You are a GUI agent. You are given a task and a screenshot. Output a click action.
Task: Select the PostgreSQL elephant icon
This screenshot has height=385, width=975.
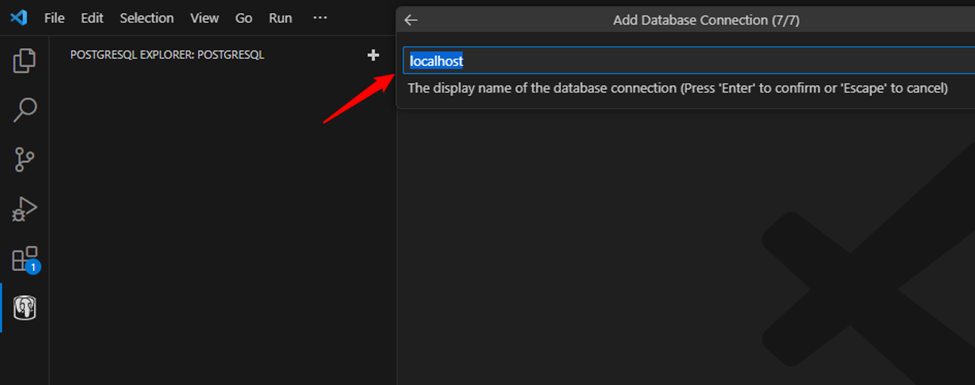point(25,308)
